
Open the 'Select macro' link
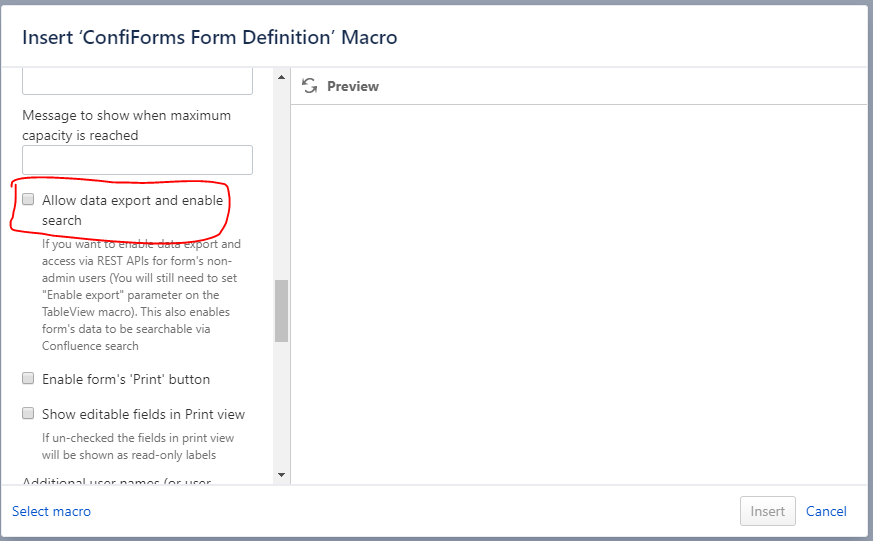click(51, 511)
